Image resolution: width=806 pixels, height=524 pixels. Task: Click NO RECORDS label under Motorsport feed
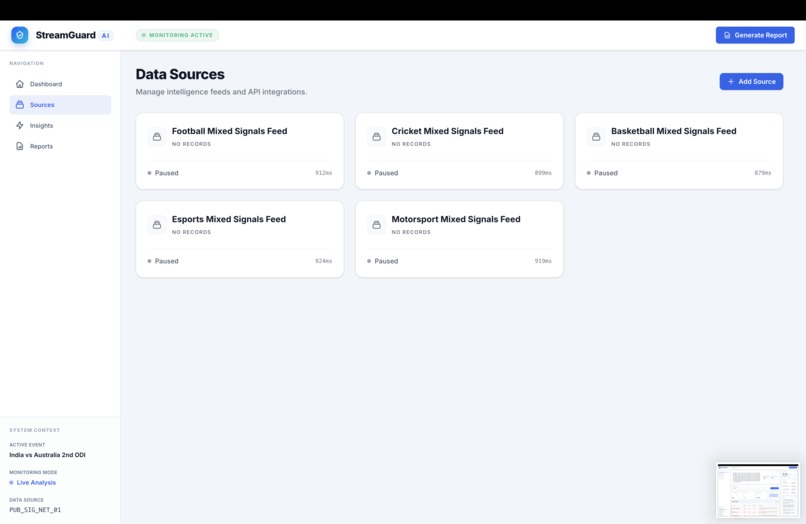point(411,232)
